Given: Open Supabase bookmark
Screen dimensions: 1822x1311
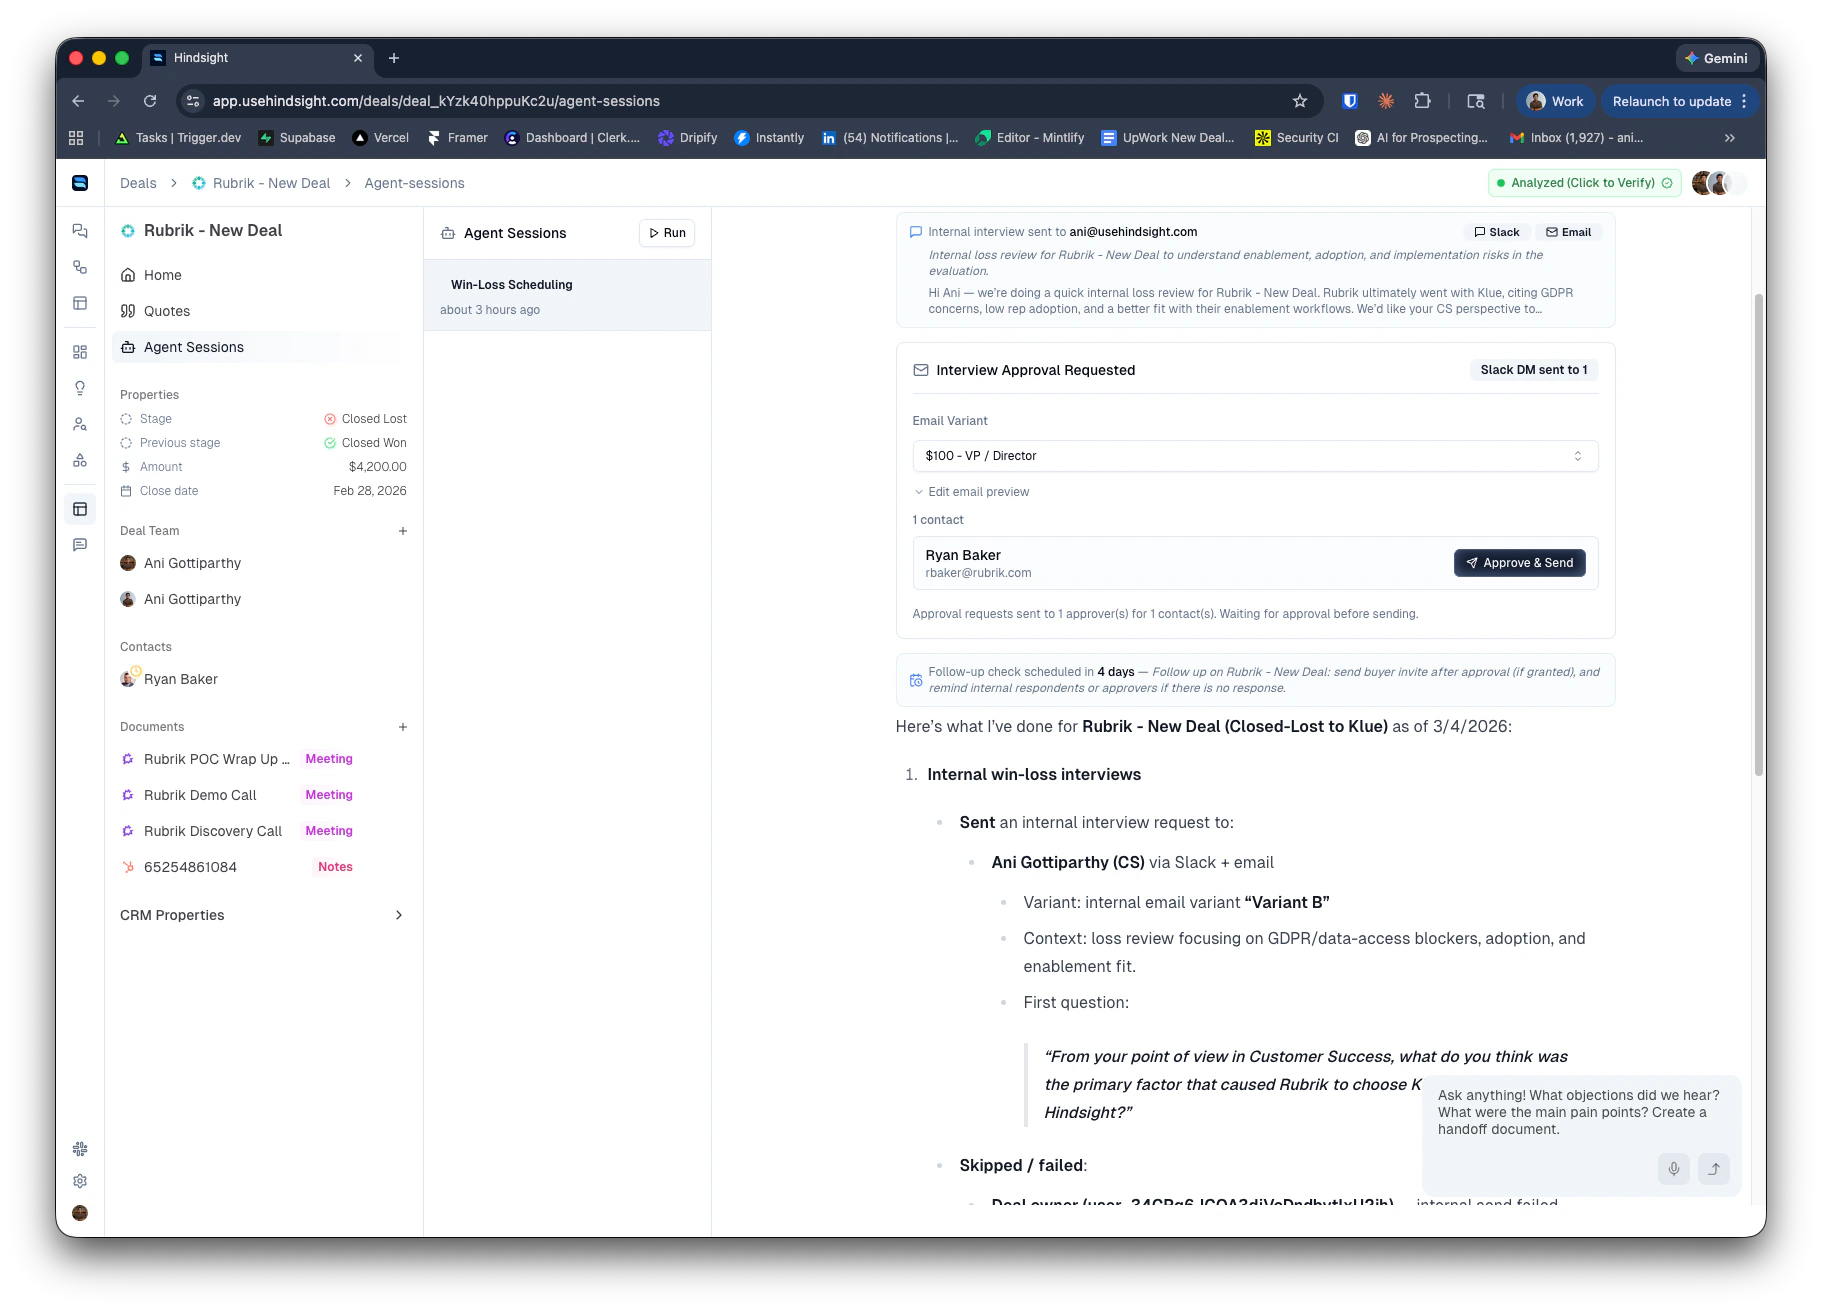Looking at the screenshot, I should click(x=297, y=138).
